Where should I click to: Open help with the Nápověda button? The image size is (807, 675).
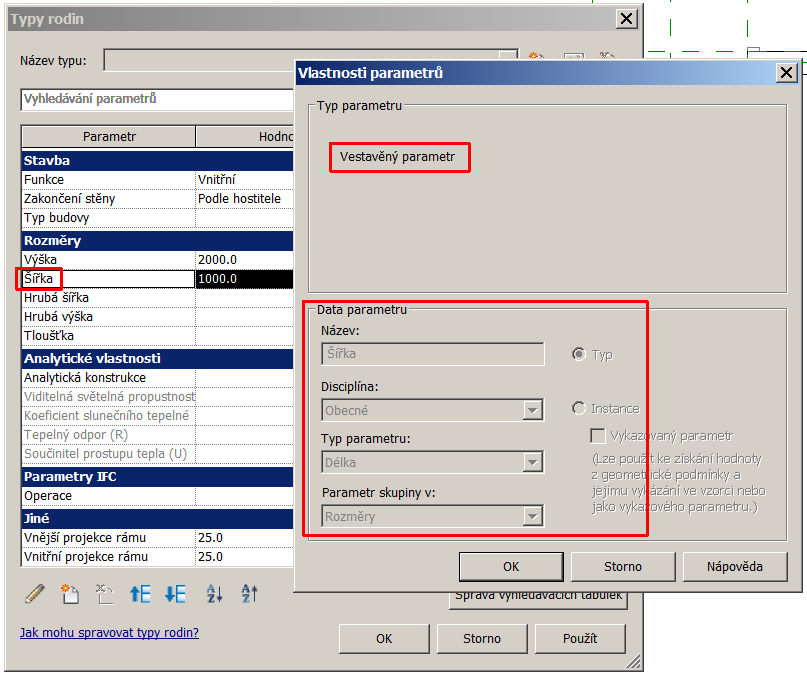(734, 567)
